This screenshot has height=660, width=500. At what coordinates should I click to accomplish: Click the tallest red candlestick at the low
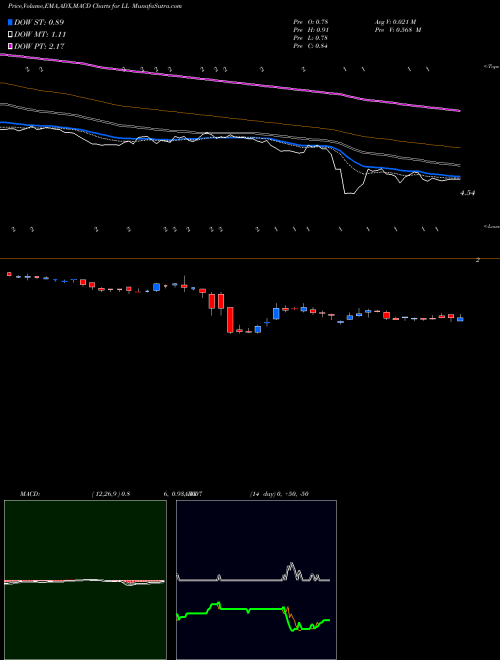click(230, 320)
